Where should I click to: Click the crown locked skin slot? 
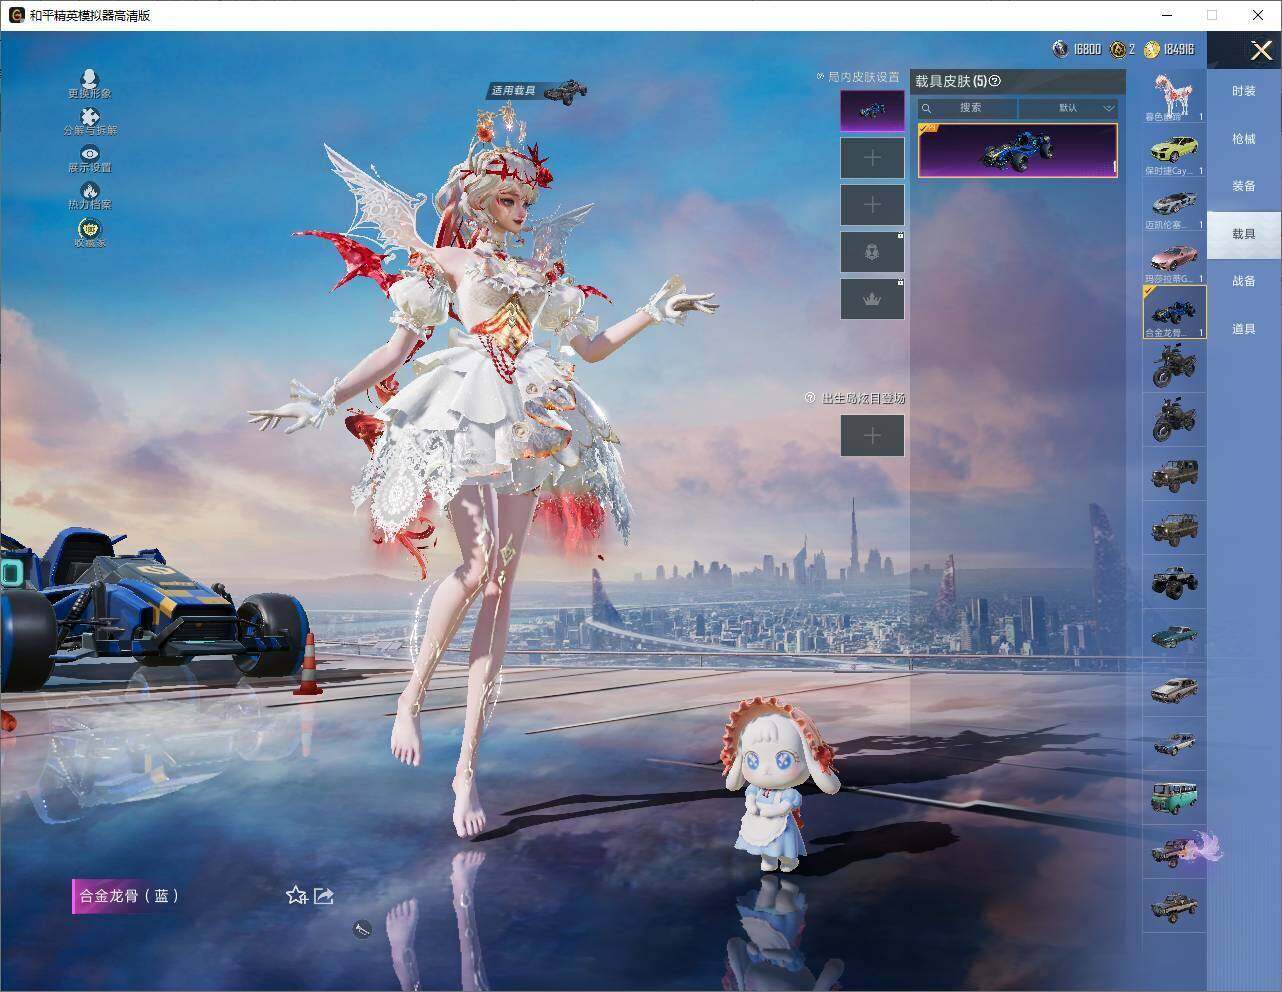pos(872,299)
